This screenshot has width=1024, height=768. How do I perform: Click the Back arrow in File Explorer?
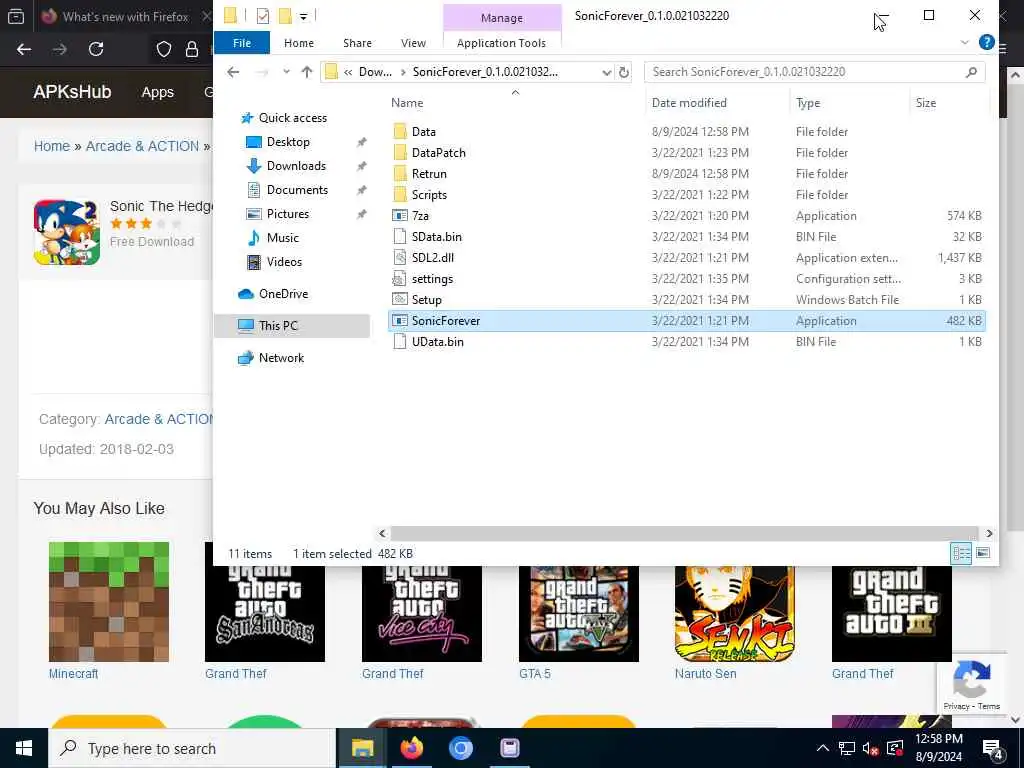pyautogui.click(x=233, y=72)
